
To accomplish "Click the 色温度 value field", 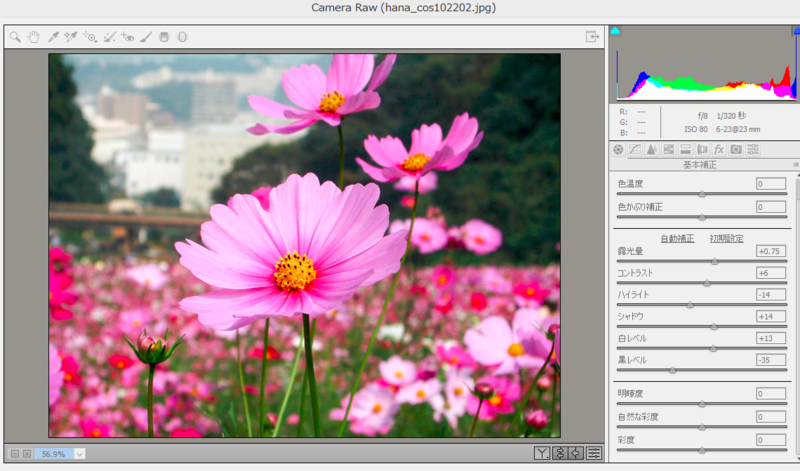I will coord(771,184).
